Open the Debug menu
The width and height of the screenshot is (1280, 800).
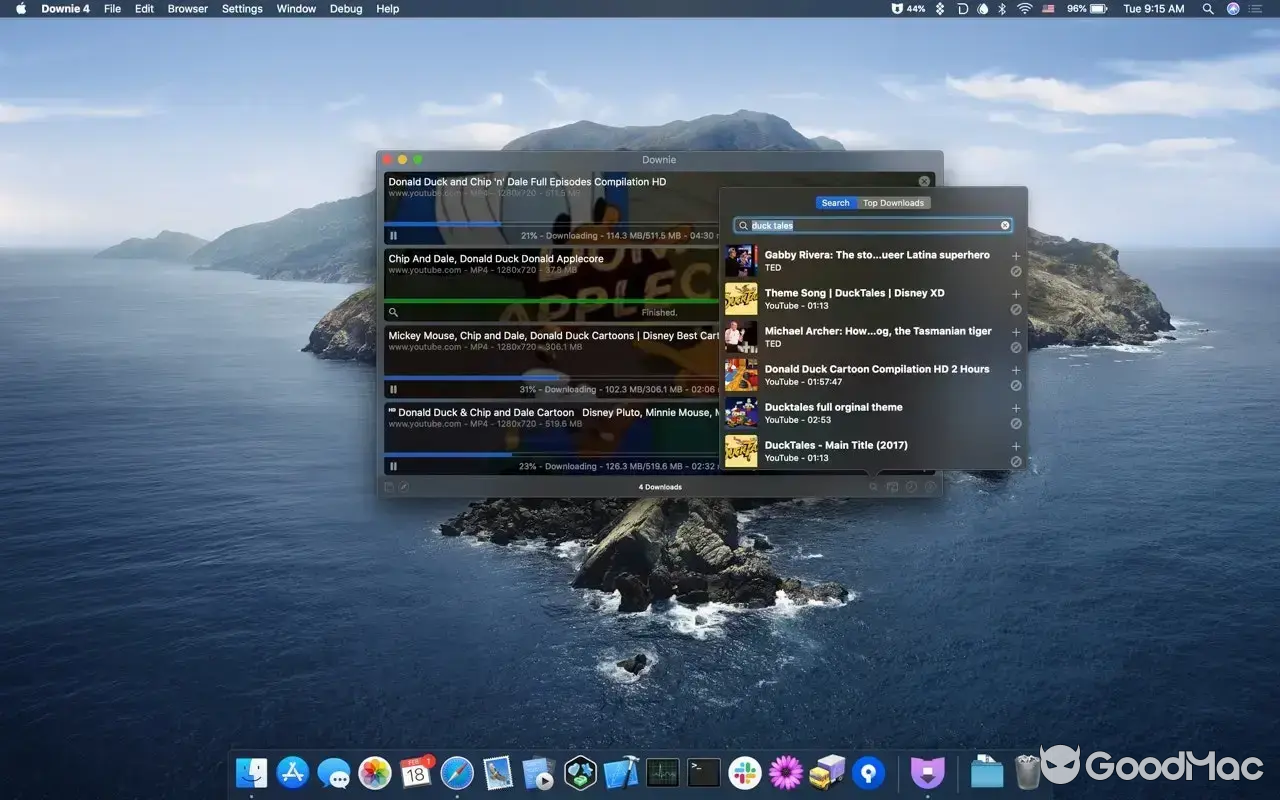(x=346, y=9)
